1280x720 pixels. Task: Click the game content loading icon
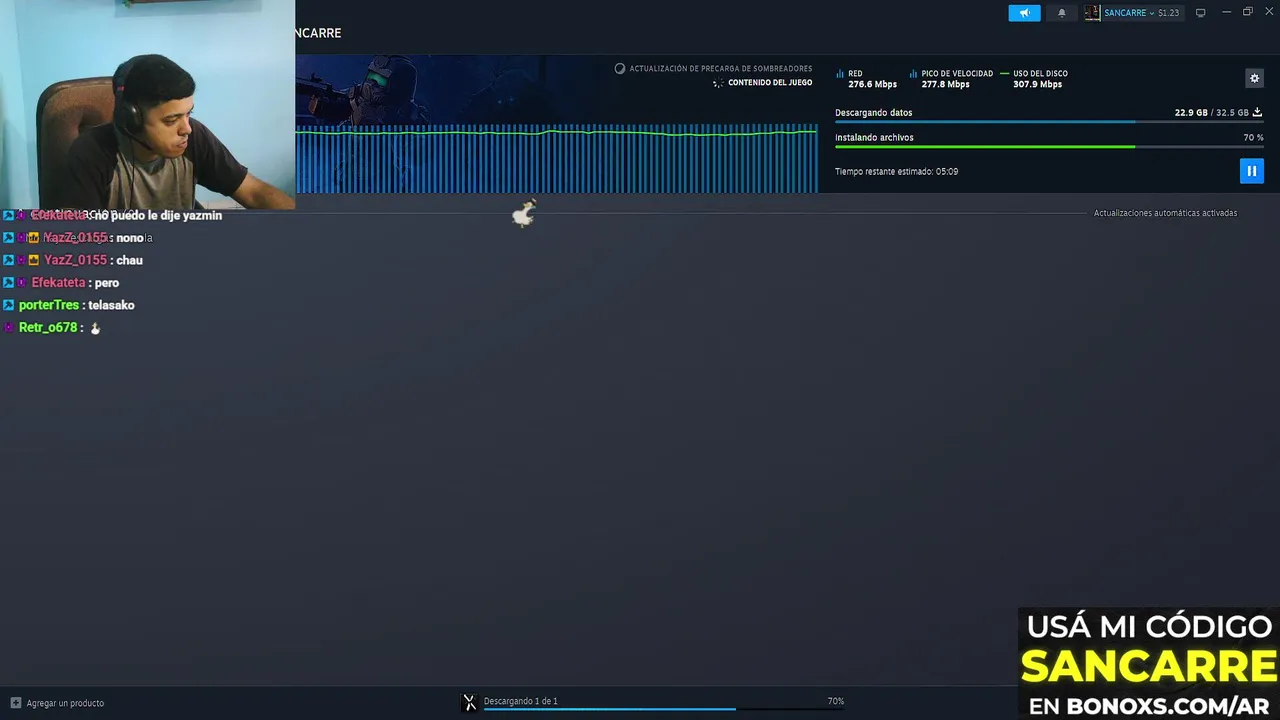pos(718,83)
